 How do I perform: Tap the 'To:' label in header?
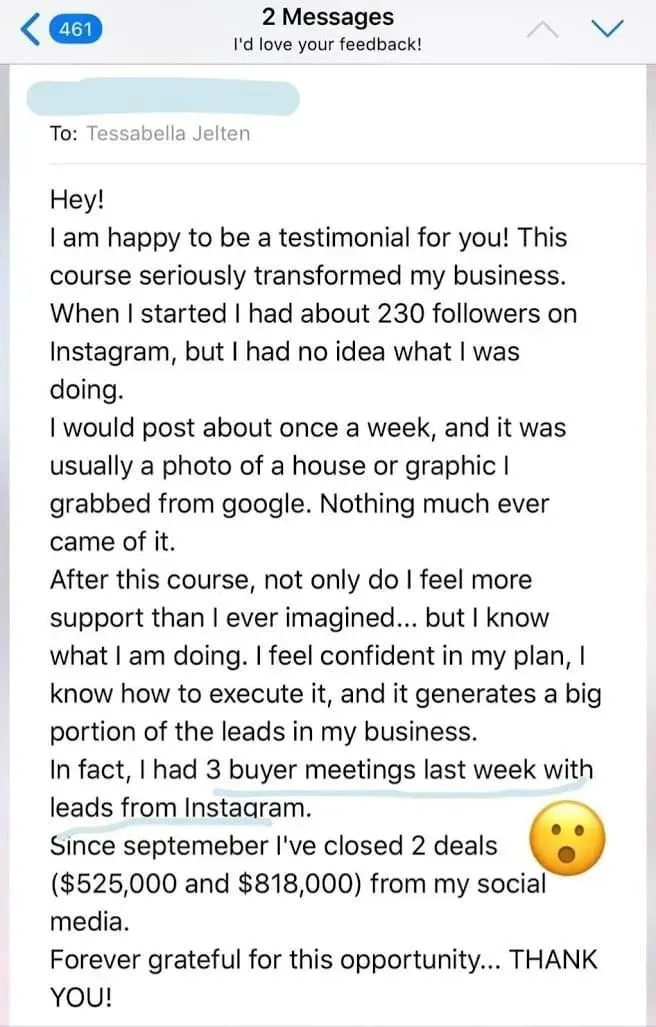[64, 134]
